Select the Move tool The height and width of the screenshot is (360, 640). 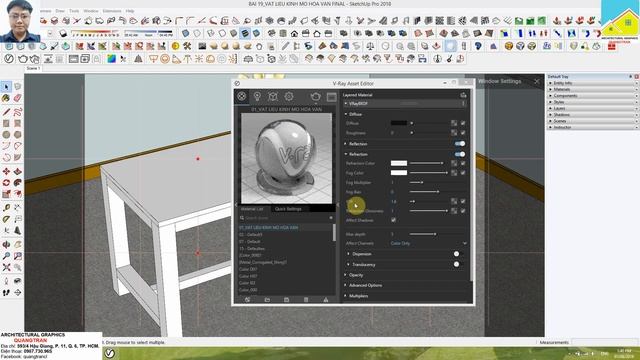click(x=6, y=171)
